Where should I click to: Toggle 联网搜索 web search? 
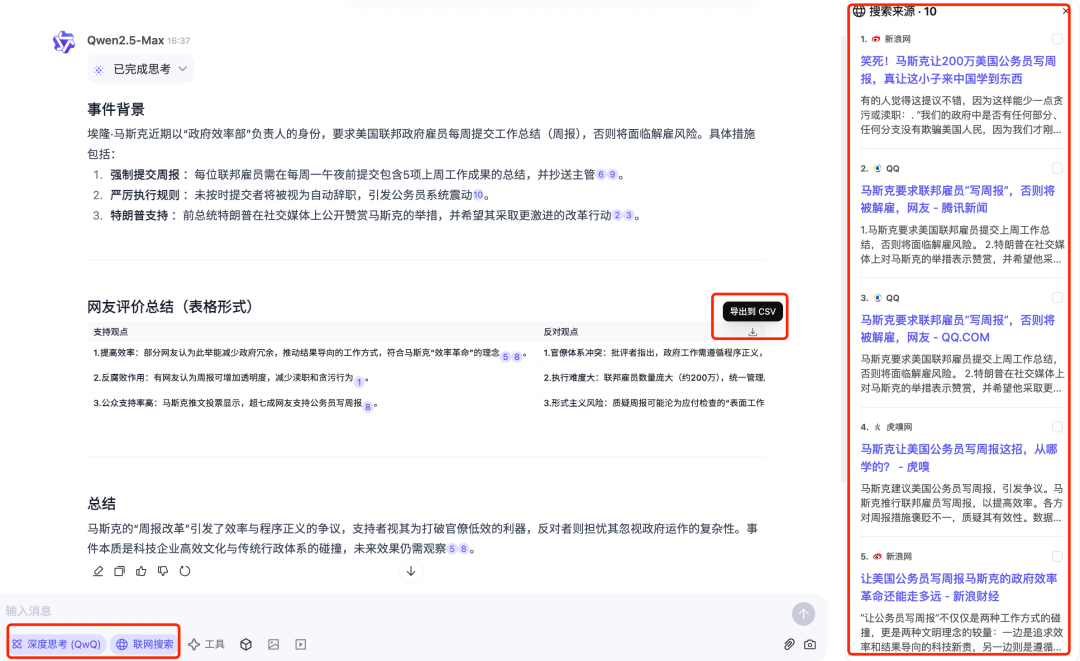145,644
